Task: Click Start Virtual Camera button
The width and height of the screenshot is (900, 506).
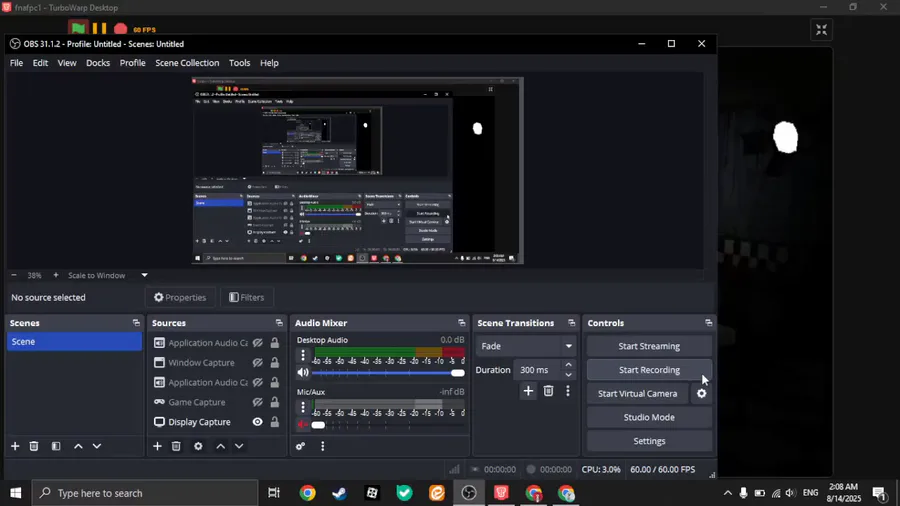Action: (x=638, y=394)
